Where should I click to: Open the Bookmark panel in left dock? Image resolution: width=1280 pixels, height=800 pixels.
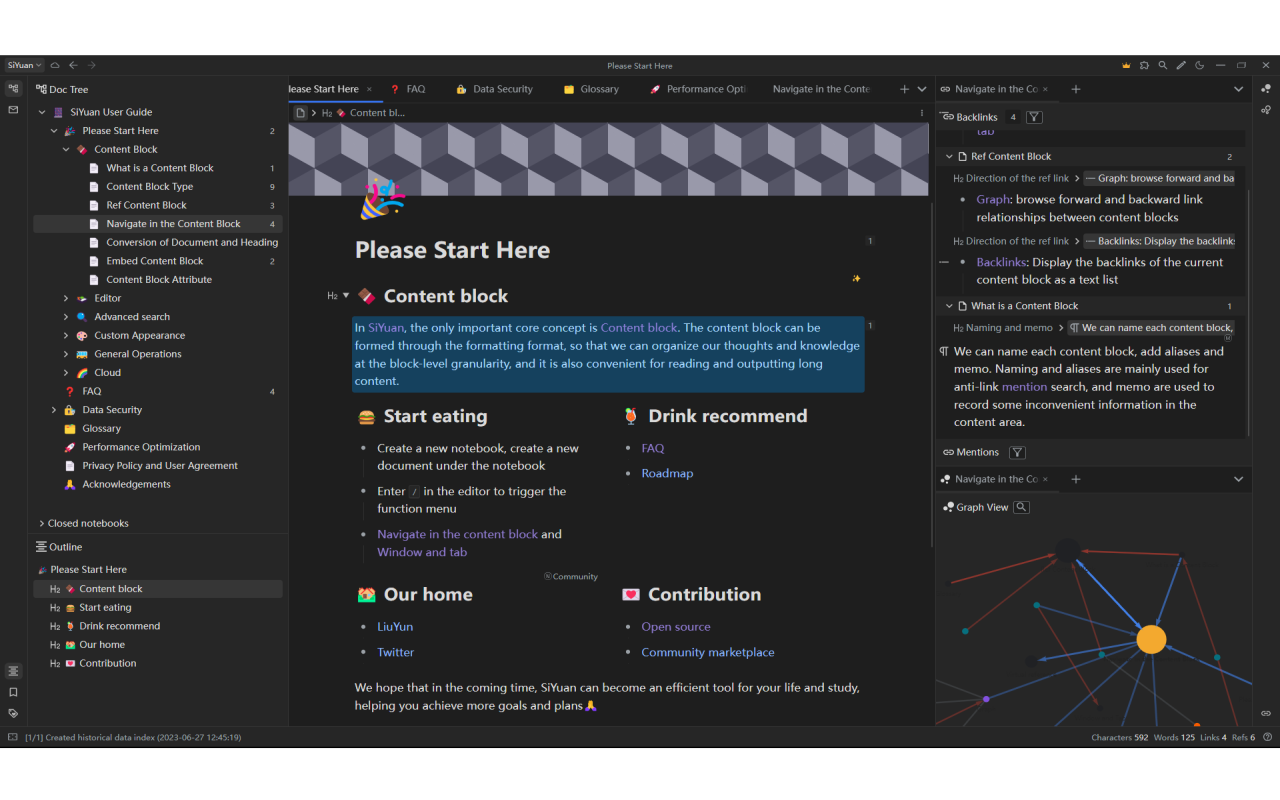coord(13,692)
